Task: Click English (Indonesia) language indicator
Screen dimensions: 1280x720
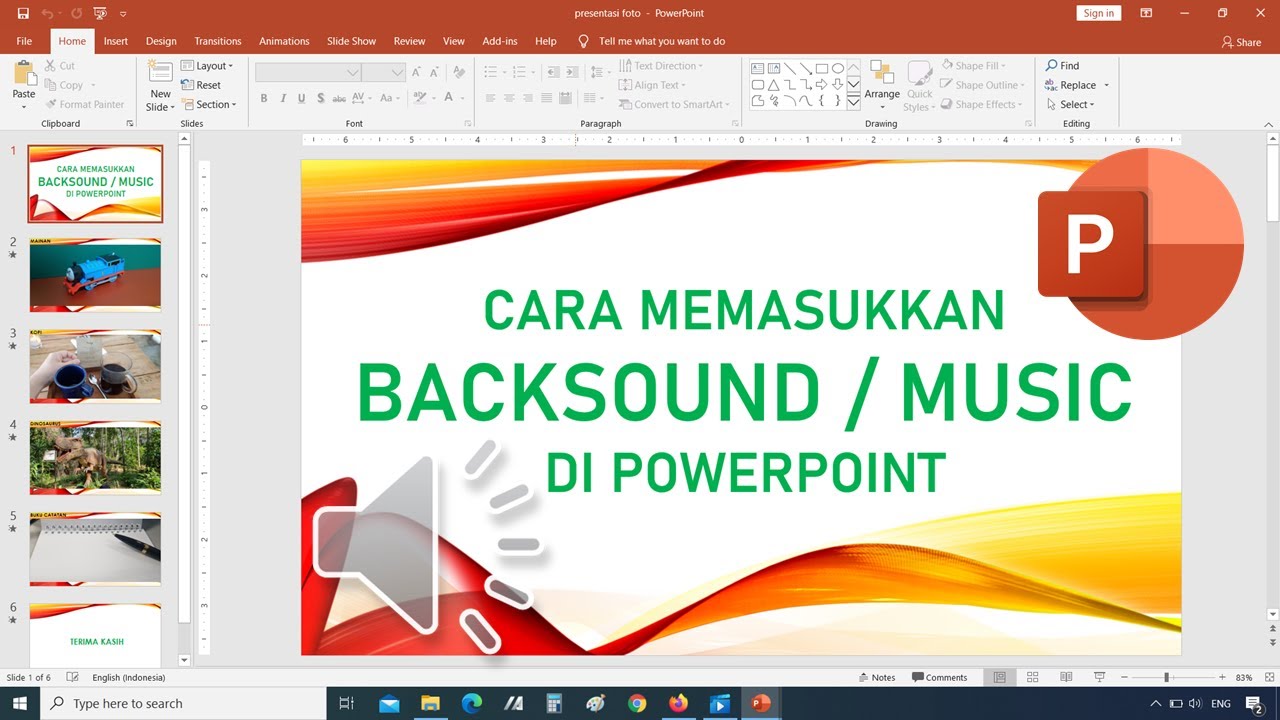Action: pyautogui.click(x=129, y=677)
